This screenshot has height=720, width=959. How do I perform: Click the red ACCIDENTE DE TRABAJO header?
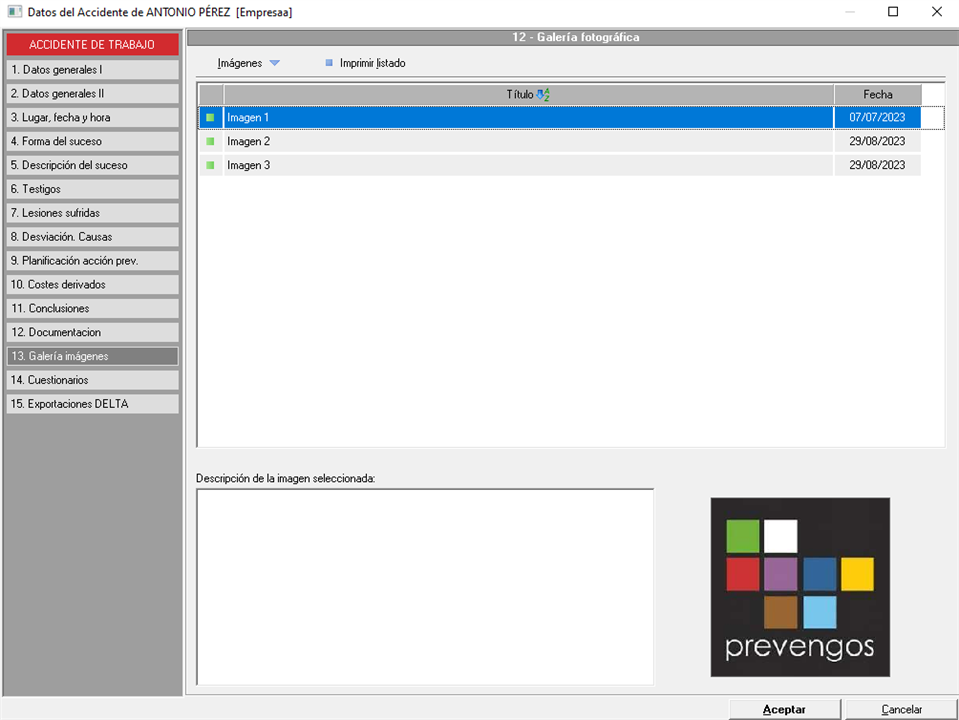pos(92,45)
